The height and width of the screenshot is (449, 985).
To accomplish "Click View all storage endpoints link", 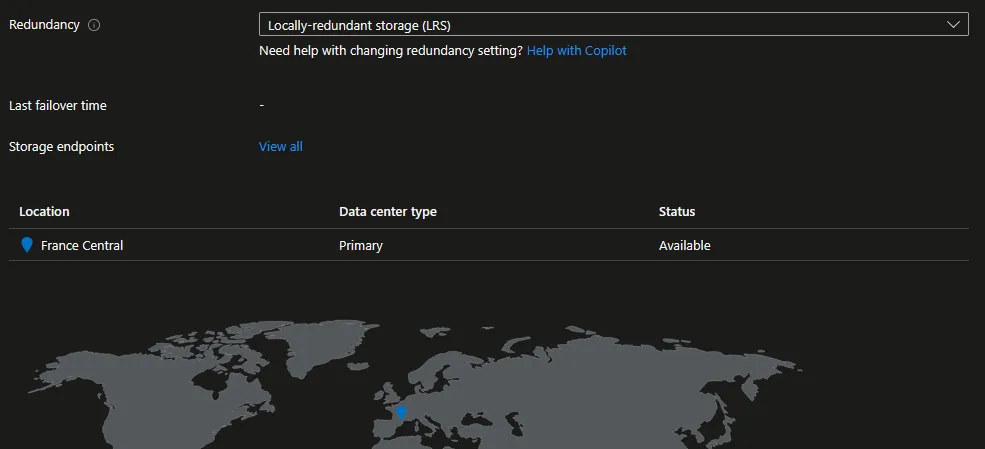I will tap(281, 146).
